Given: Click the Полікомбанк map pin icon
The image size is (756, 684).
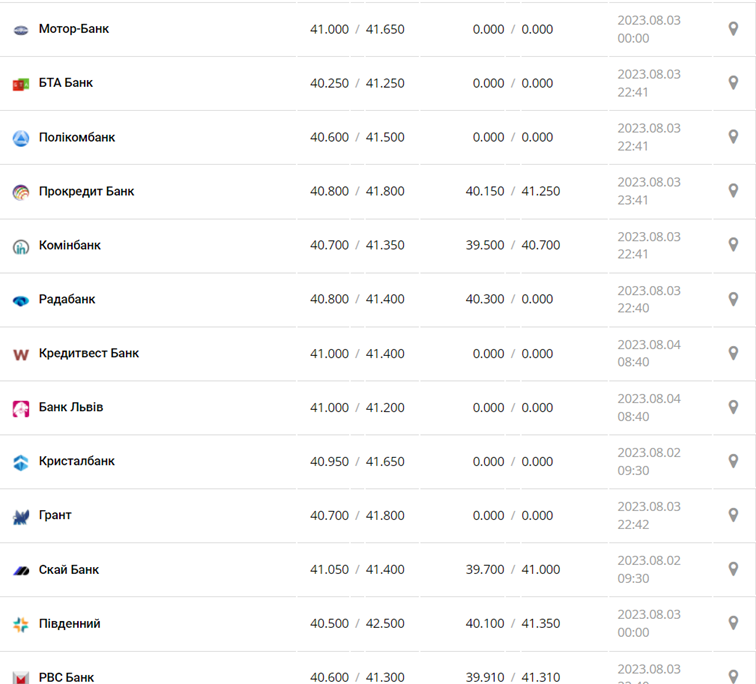Looking at the screenshot, I should [733, 137].
